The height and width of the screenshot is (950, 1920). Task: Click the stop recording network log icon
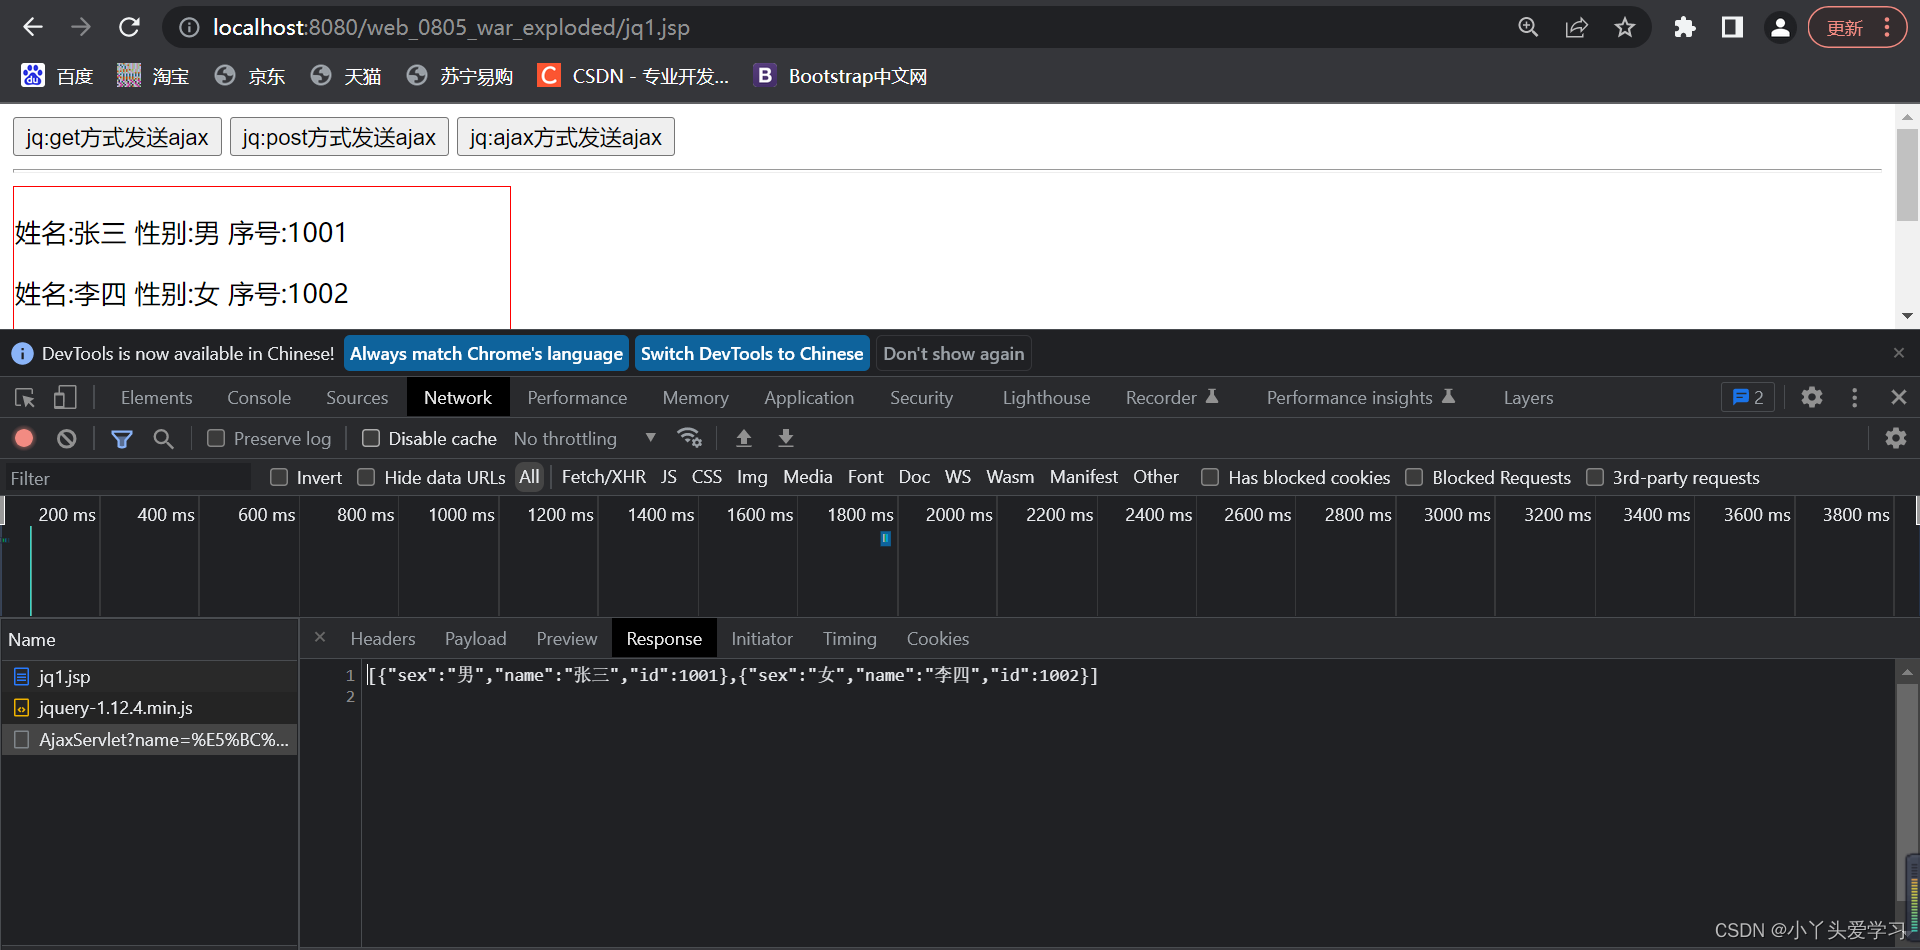[x=24, y=438]
